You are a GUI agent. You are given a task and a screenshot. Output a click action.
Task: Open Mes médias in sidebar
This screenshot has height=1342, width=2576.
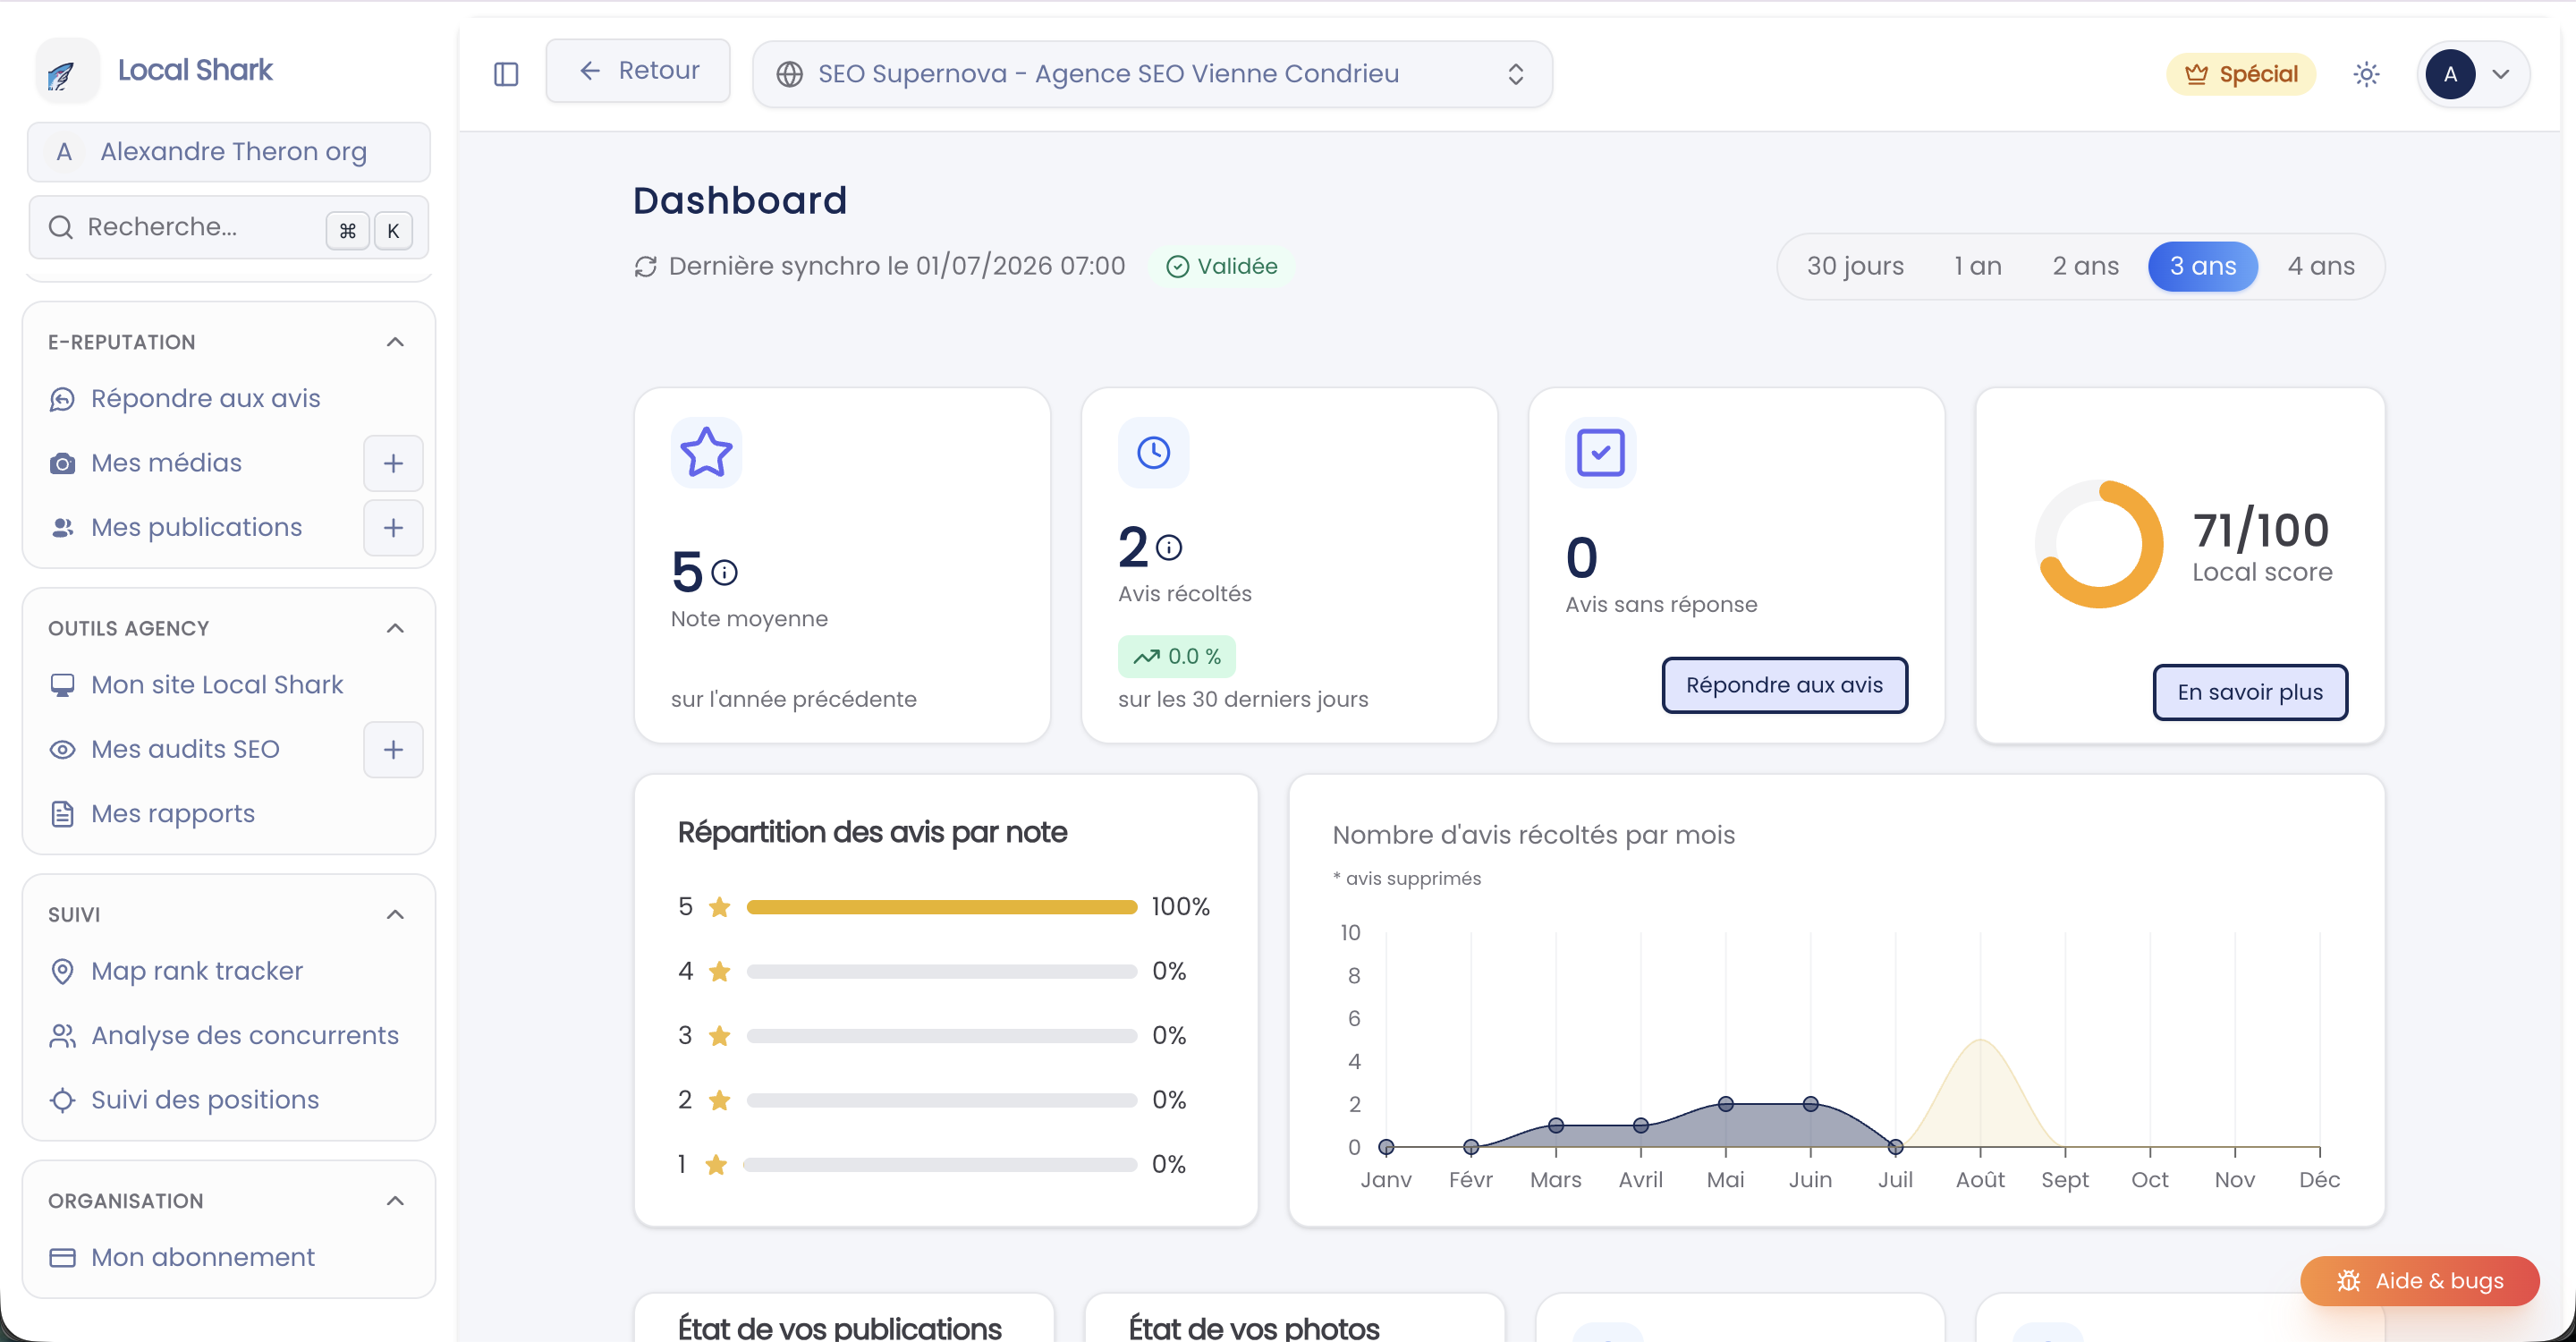tap(166, 463)
